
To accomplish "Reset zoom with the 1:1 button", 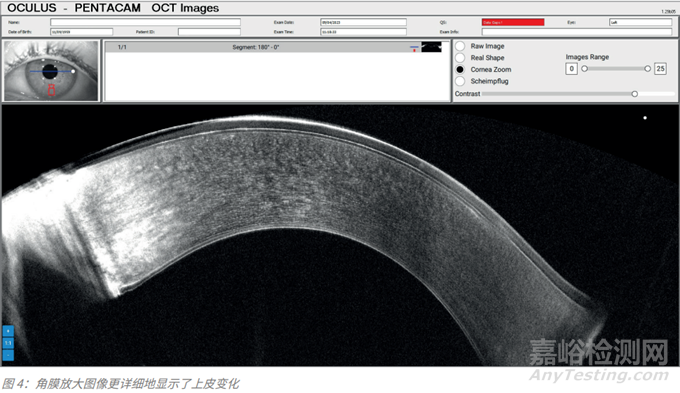I will point(8,343).
